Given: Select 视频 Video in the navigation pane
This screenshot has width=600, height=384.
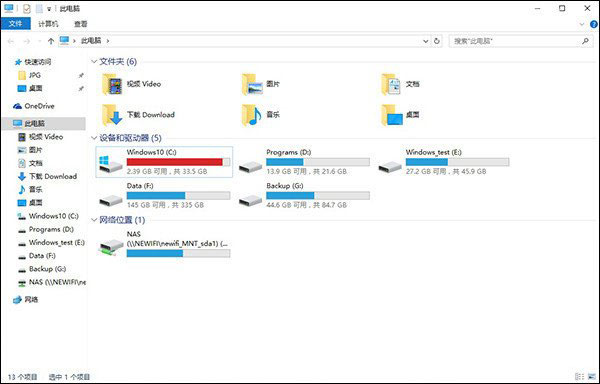Looking at the screenshot, I should [x=46, y=137].
